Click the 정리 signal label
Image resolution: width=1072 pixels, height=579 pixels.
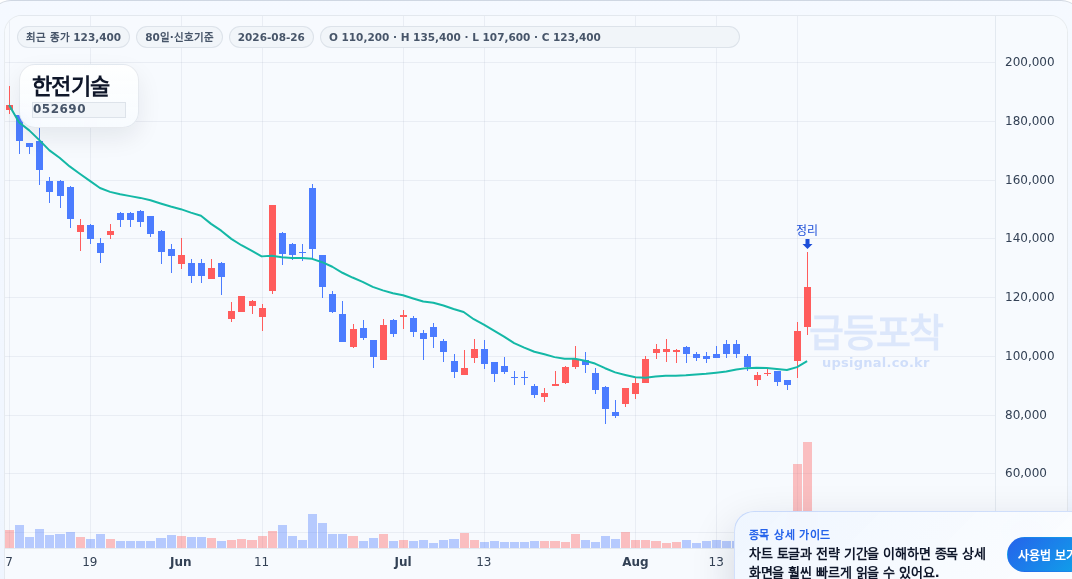807,230
